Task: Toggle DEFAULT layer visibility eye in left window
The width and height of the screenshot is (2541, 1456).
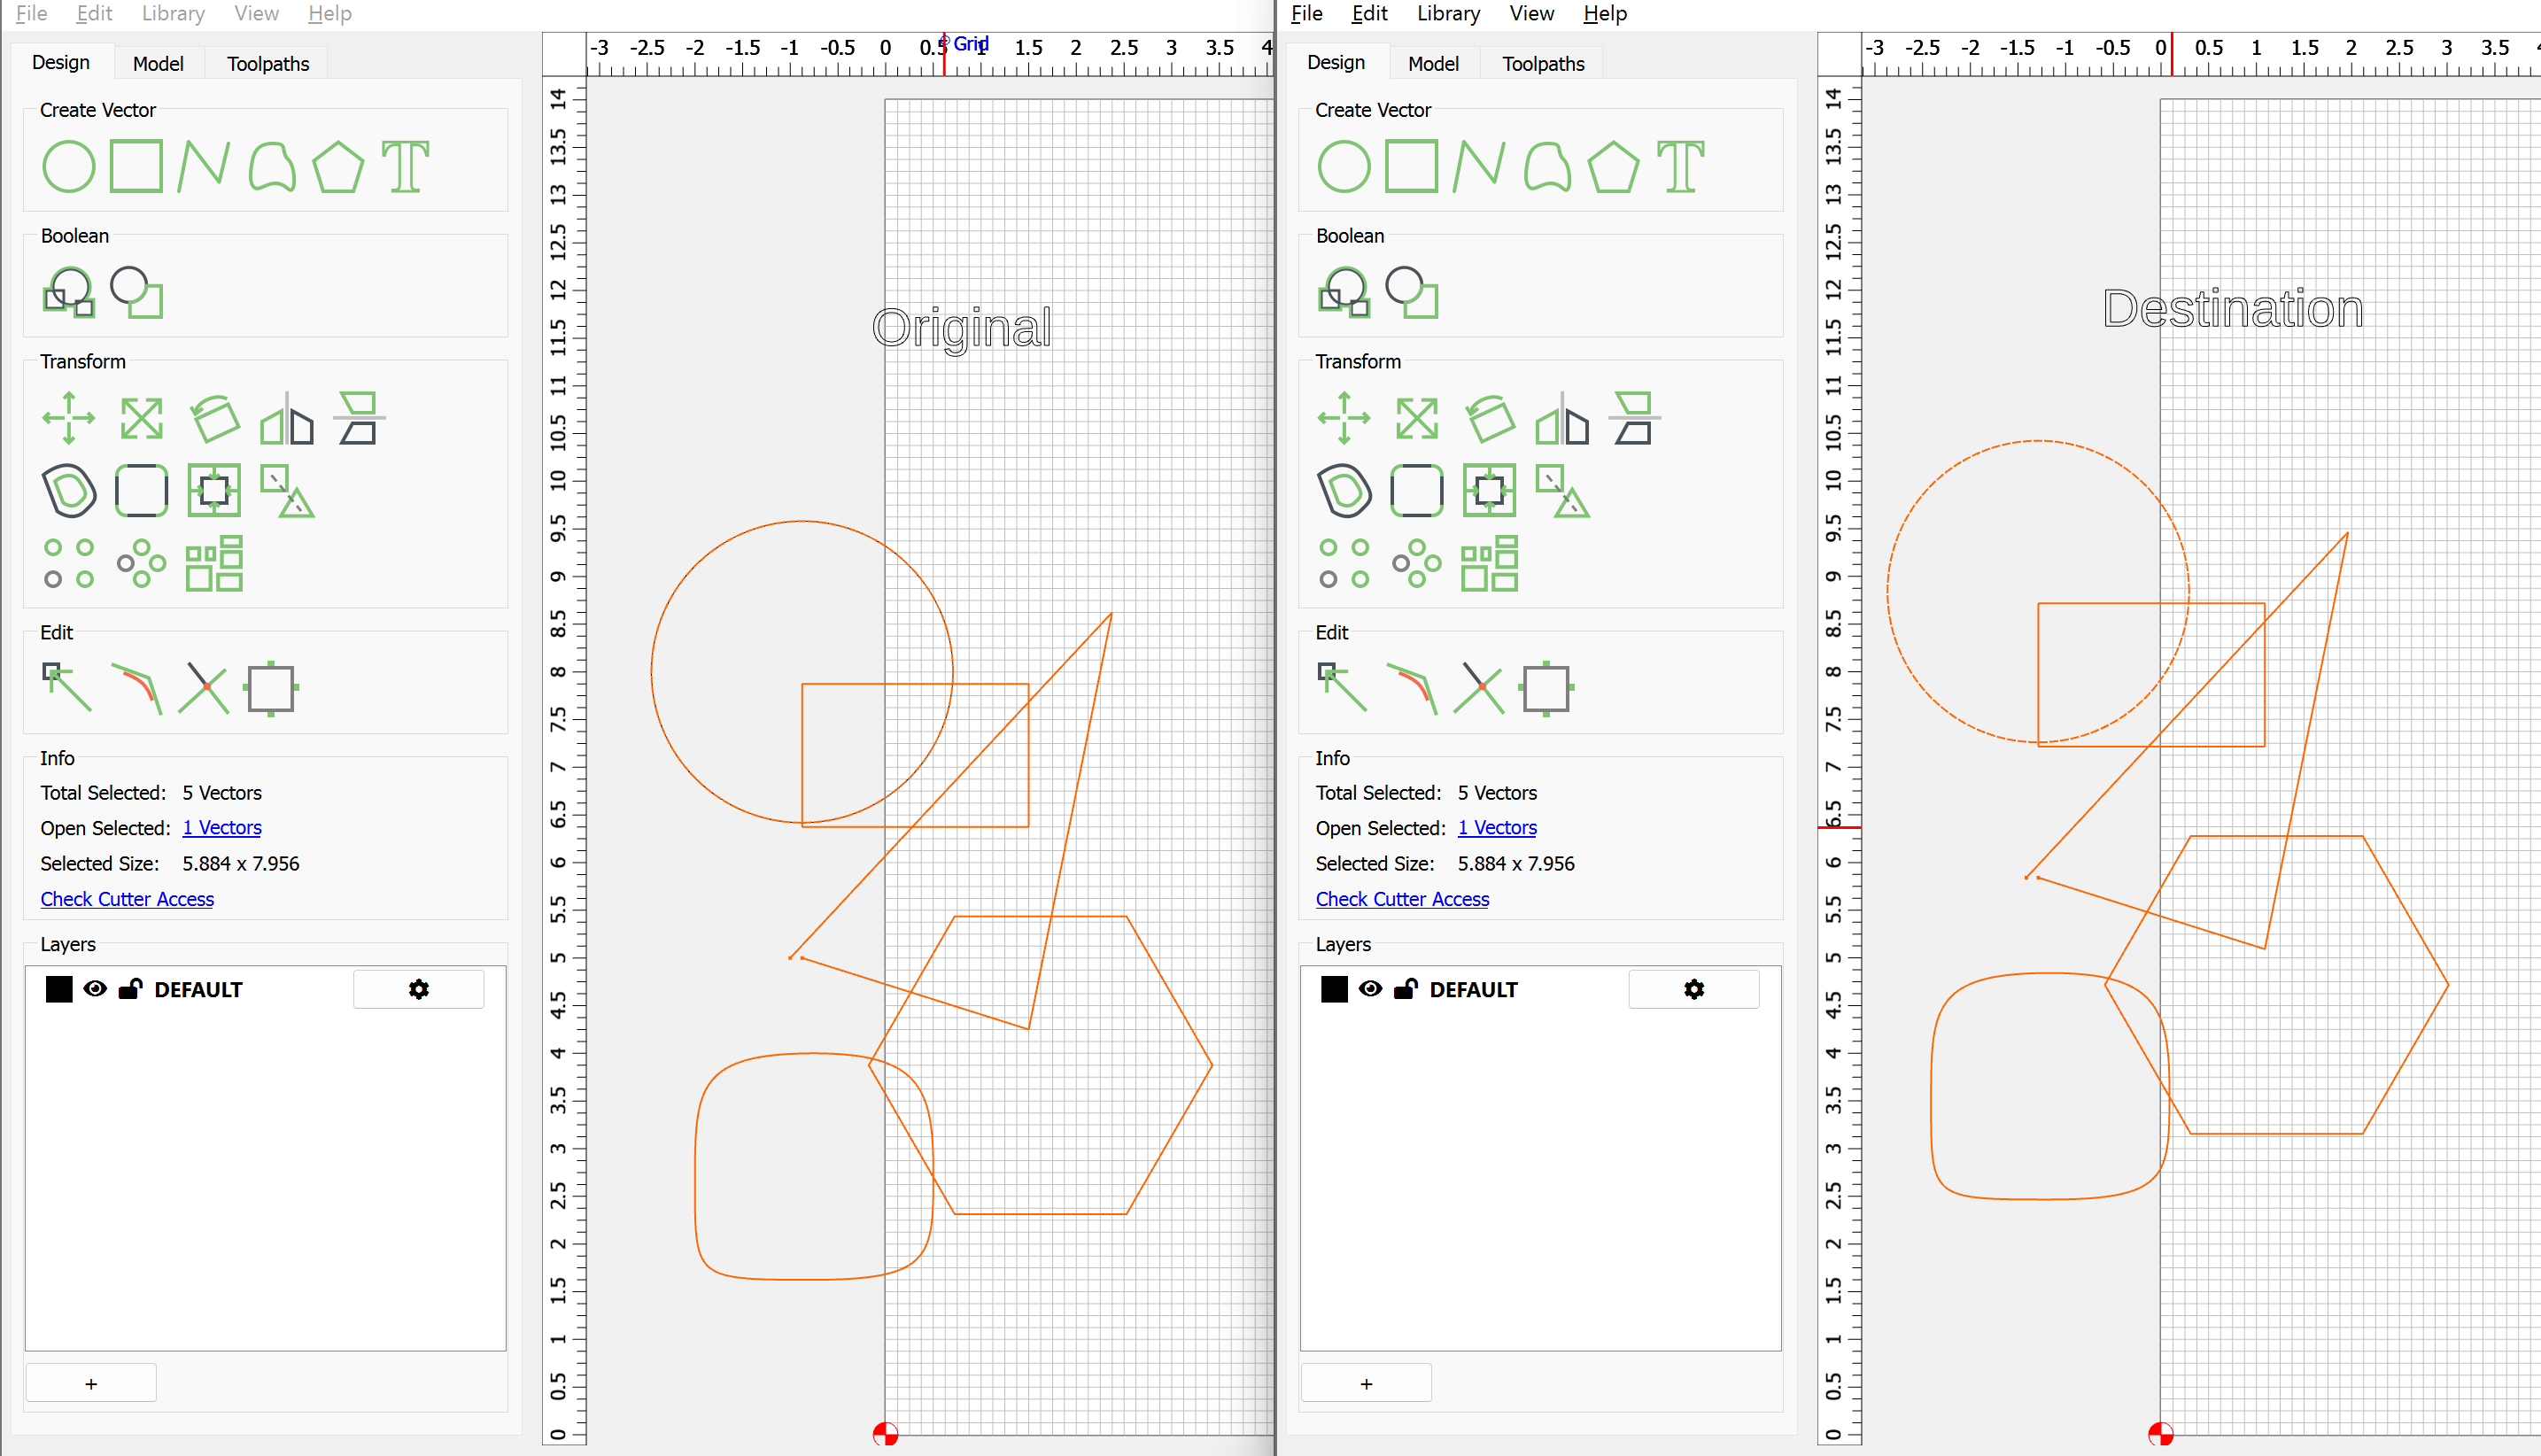Action: (95, 989)
